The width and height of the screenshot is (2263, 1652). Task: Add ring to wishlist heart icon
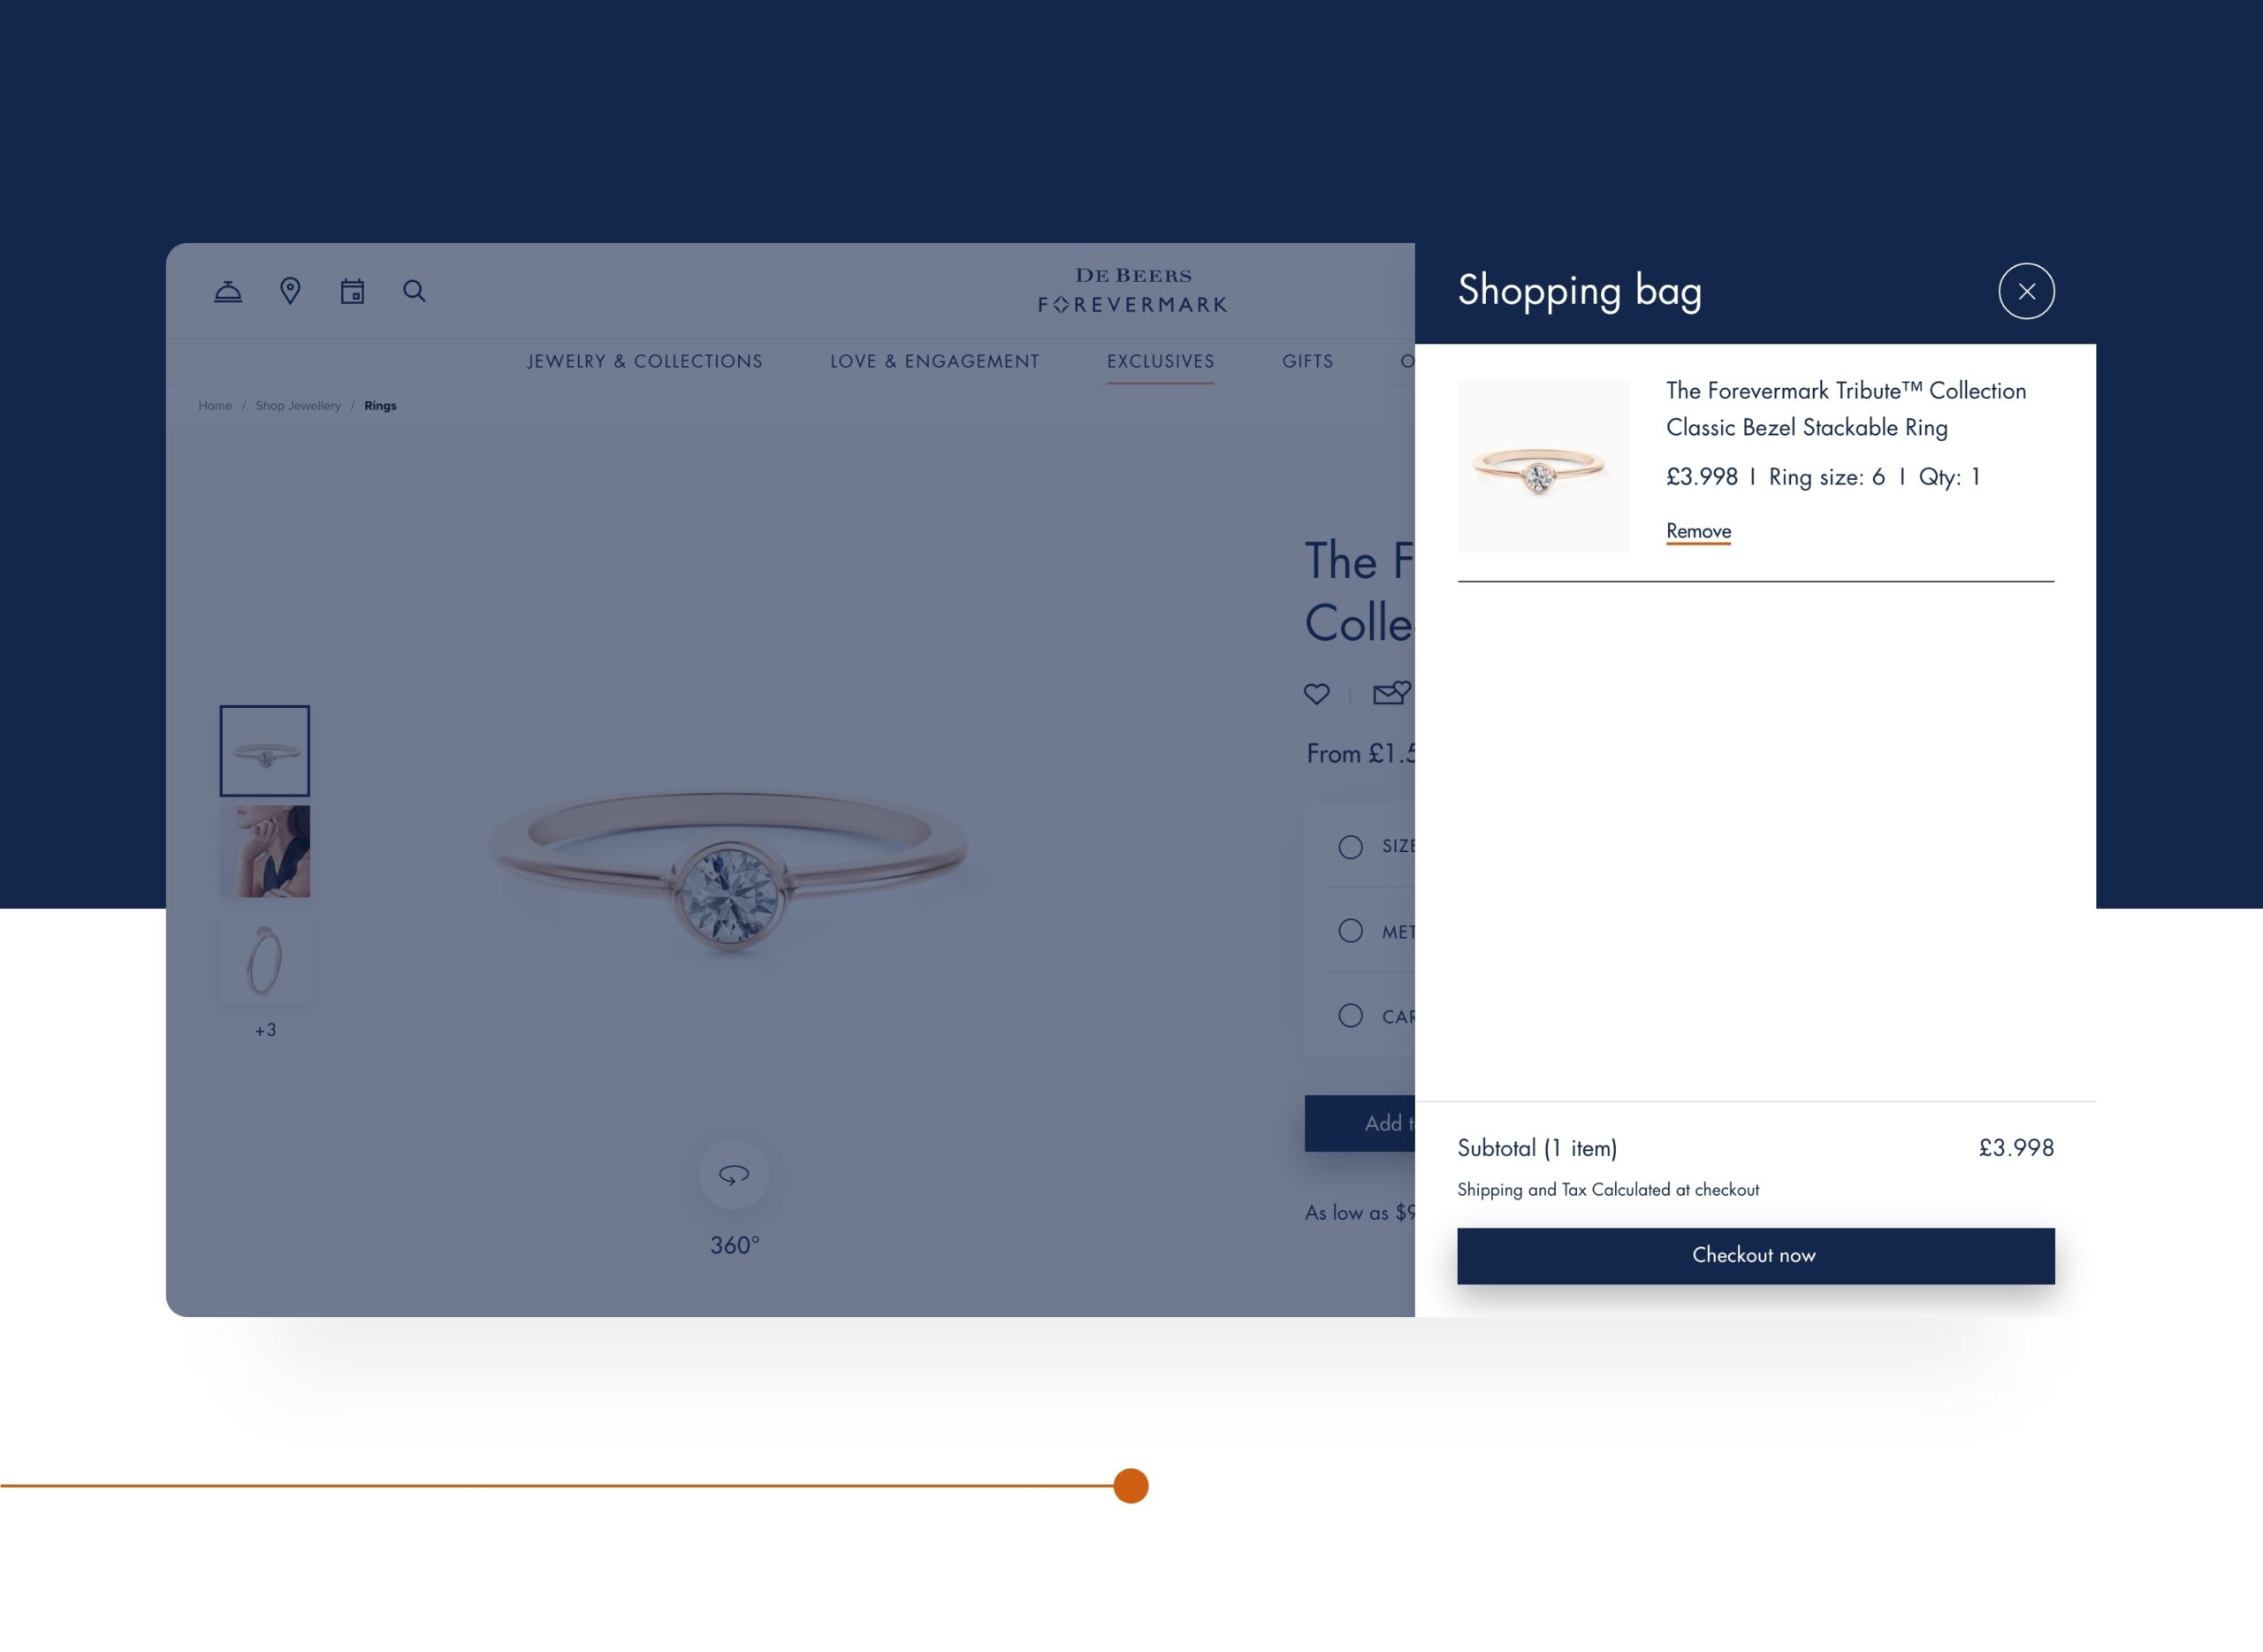[x=1316, y=693]
